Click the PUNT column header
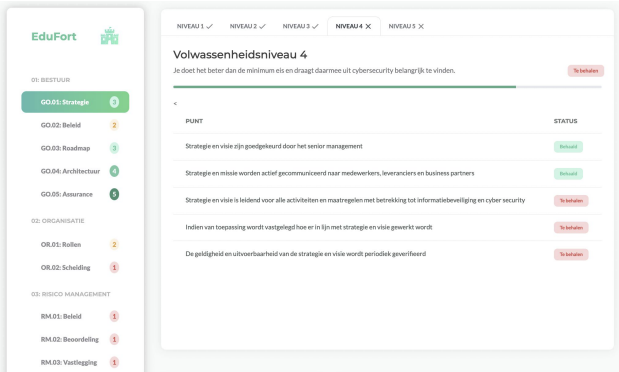619x372 pixels. [x=194, y=121]
